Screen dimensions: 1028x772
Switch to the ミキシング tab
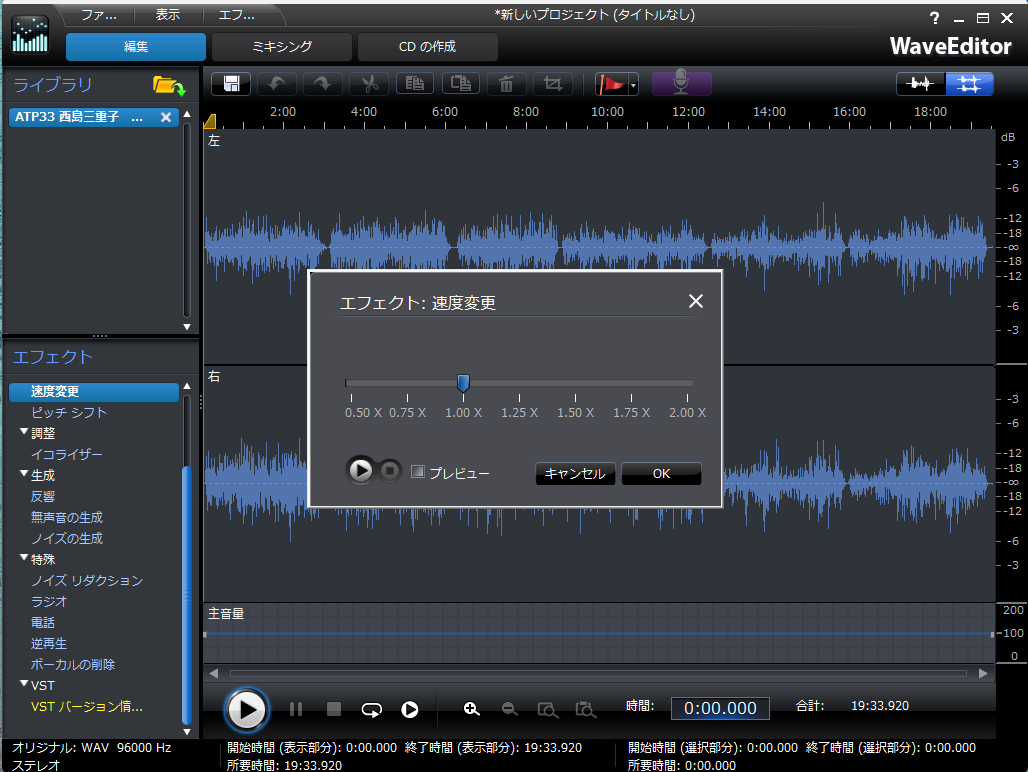(x=282, y=47)
